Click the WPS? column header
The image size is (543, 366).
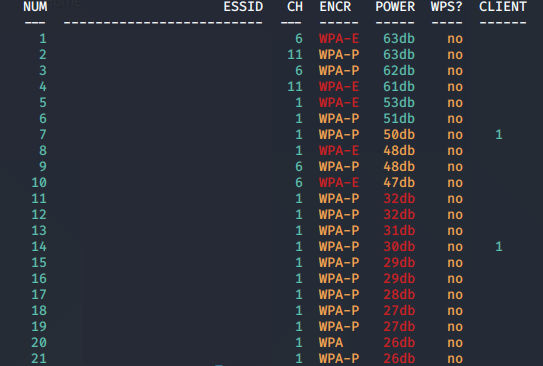(x=447, y=7)
